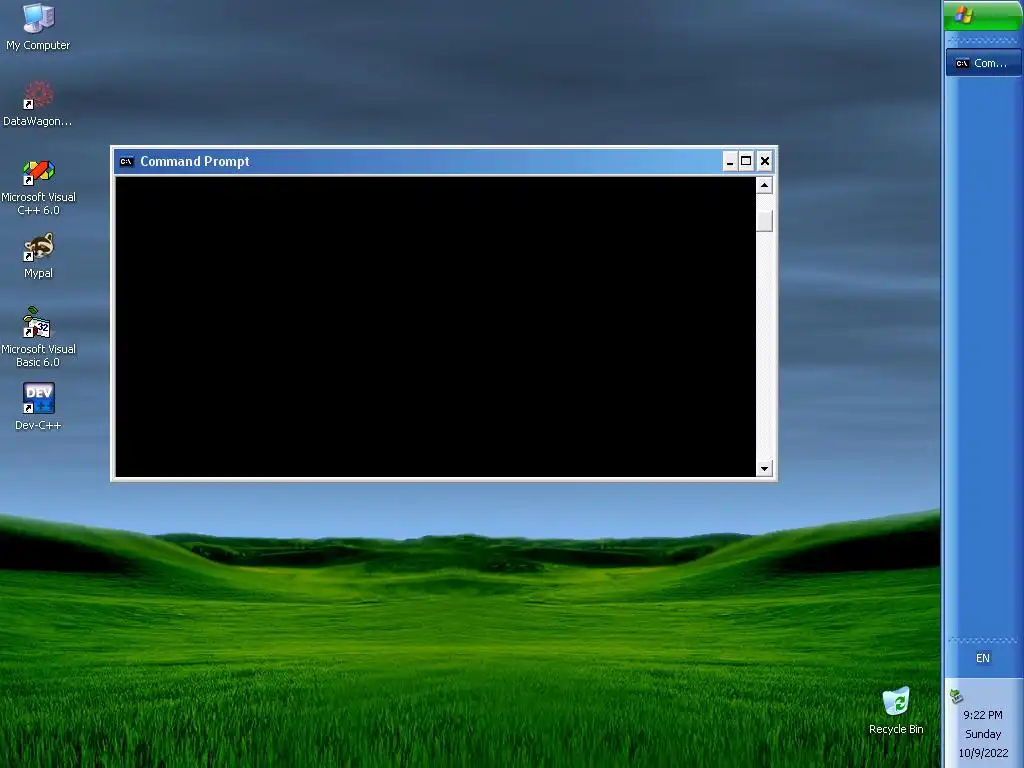Open the Command Prompt window system menu icon
Screen dimensions: 1024x768
click(x=127, y=161)
